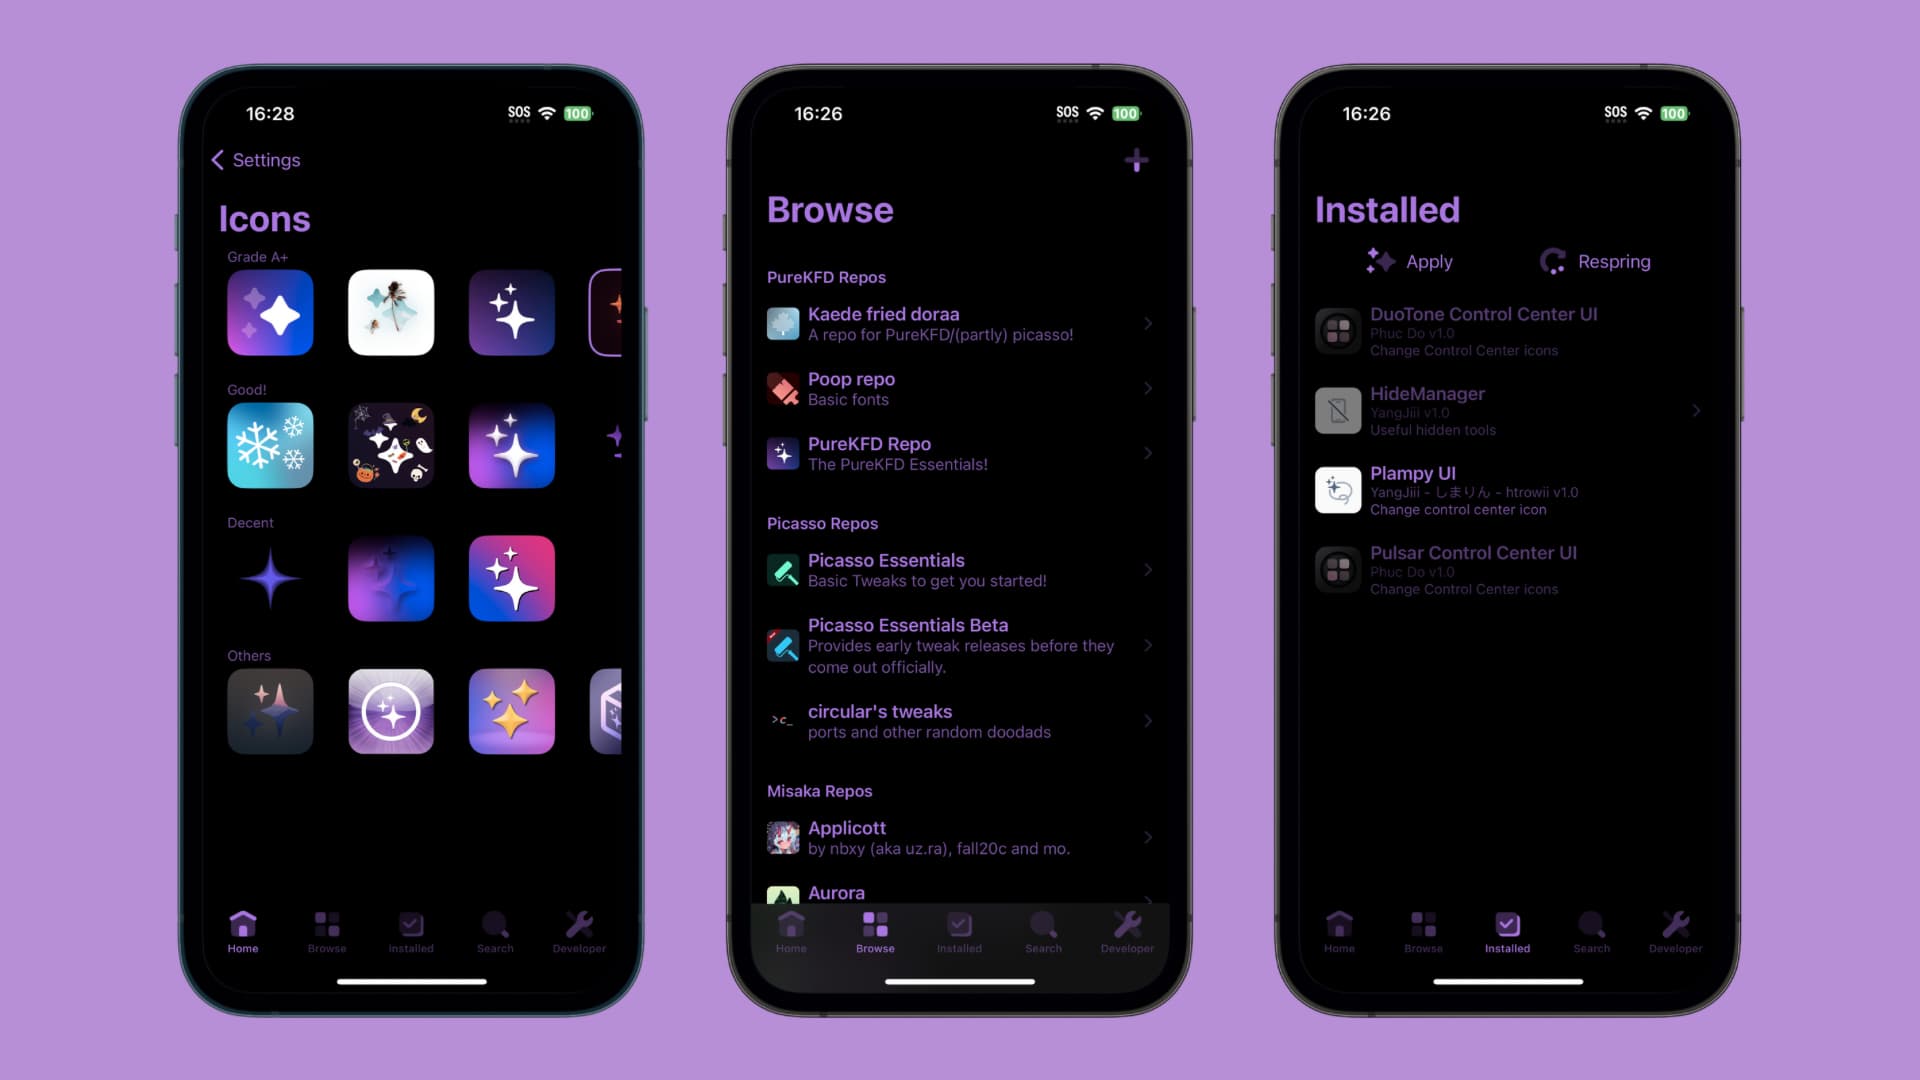Click Apply to apply tweaks
Screen dimensions: 1920x1080
coord(1410,261)
